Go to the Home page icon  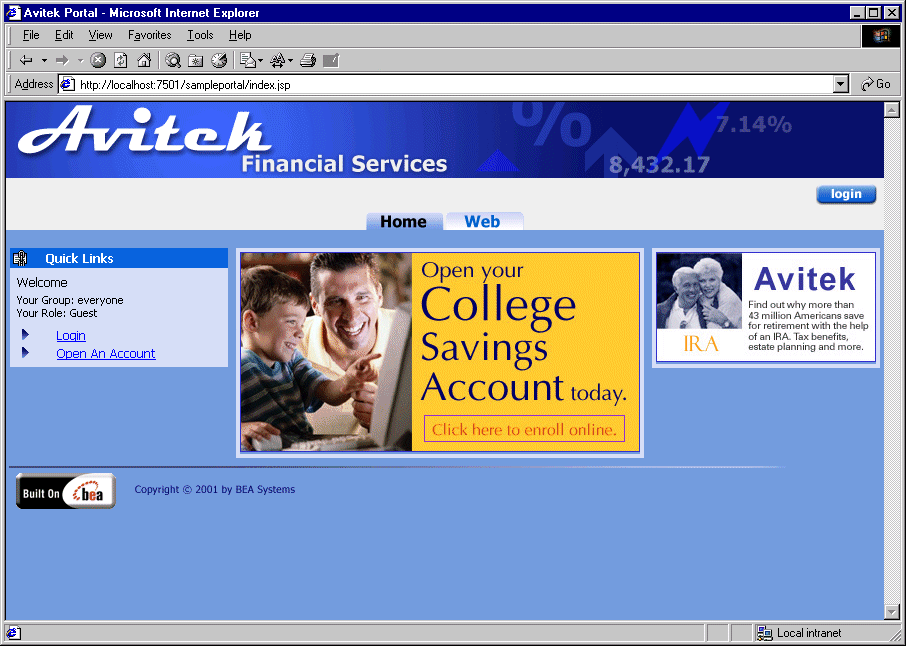(x=144, y=60)
